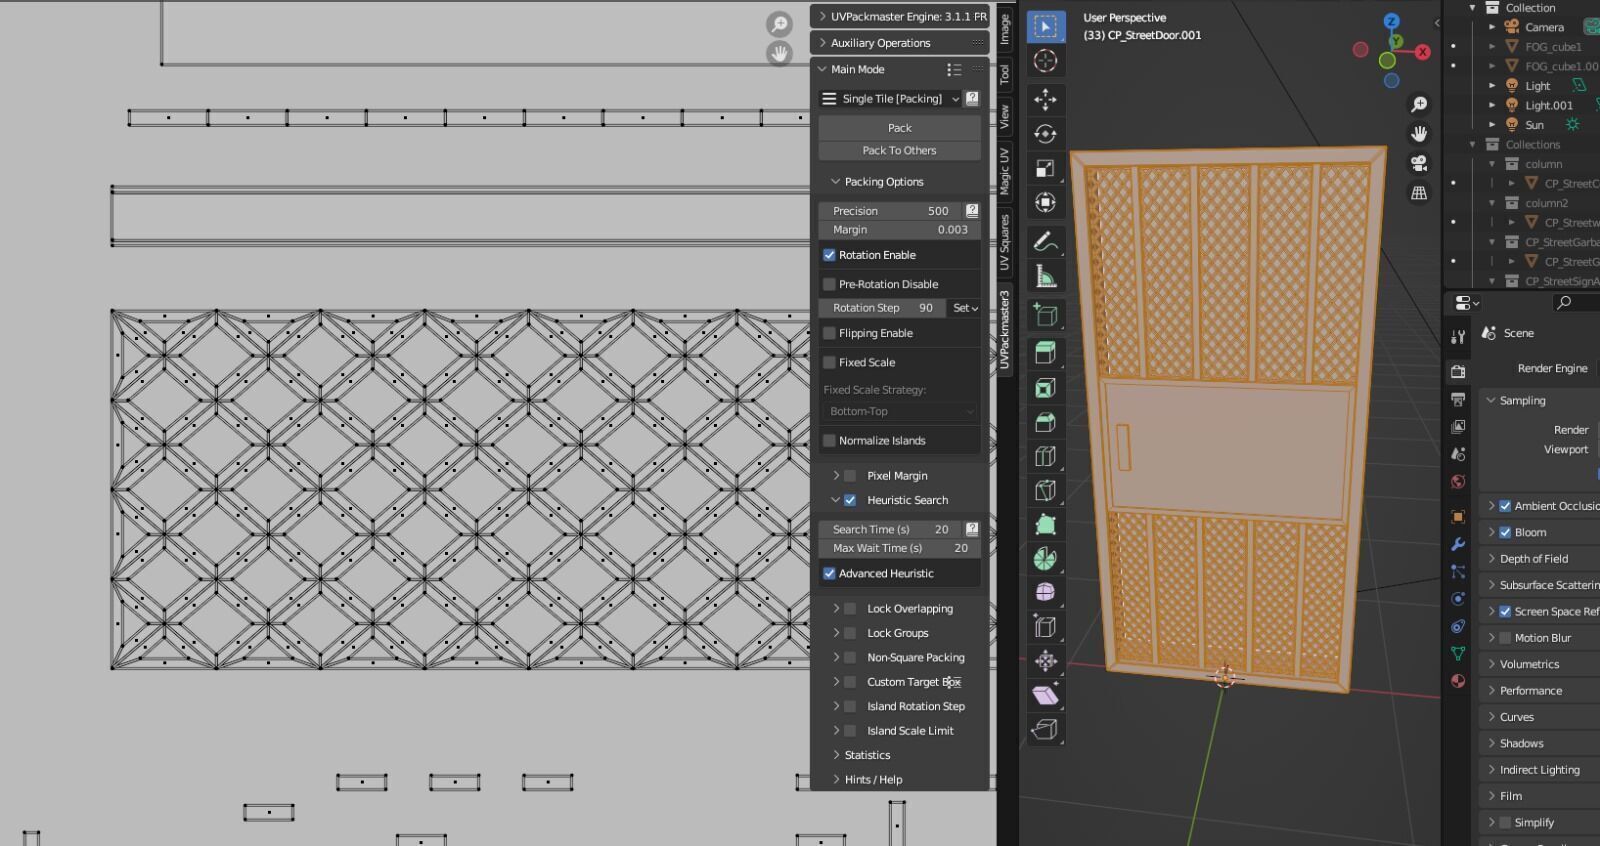Click the Pack button
The width and height of the screenshot is (1600, 846).
point(899,128)
